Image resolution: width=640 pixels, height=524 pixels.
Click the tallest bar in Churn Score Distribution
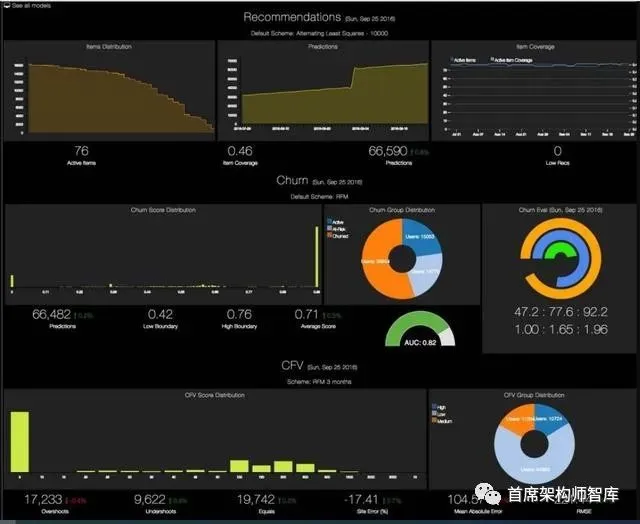(x=317, y=257)
